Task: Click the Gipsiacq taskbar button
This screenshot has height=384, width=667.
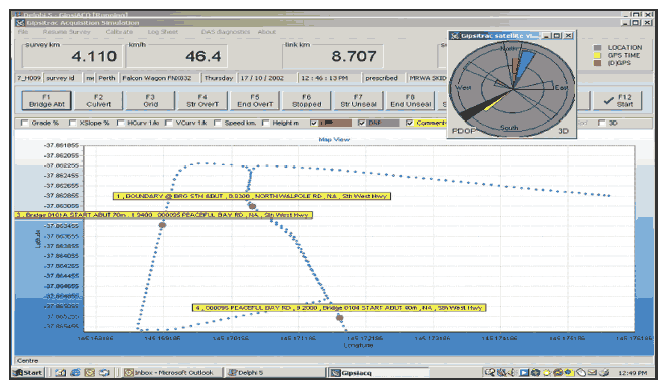Action: (378, 373)
